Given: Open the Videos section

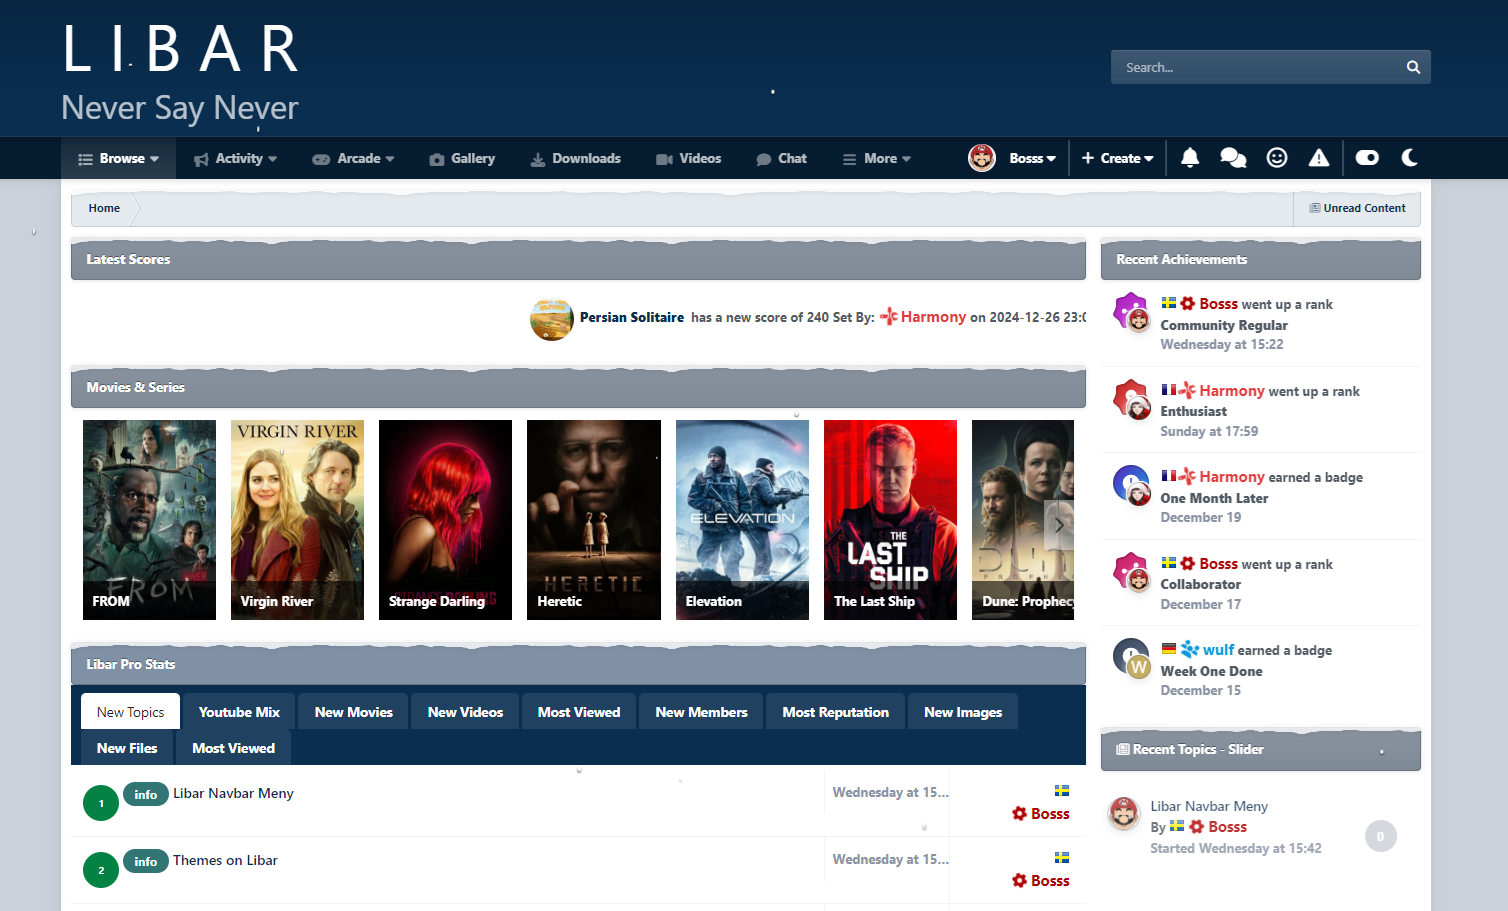Looking at the screenshot, I should (689, 158).
